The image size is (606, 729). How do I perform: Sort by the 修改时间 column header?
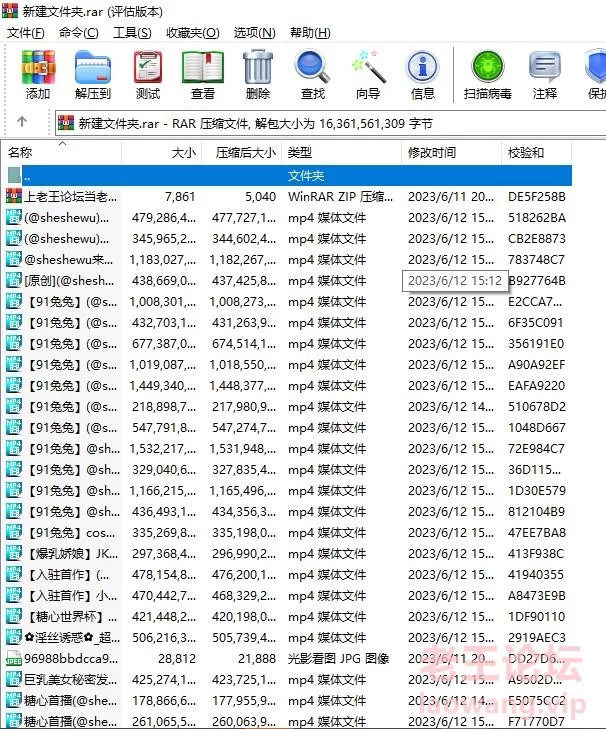pyautogui.click(x=452, y=152)
